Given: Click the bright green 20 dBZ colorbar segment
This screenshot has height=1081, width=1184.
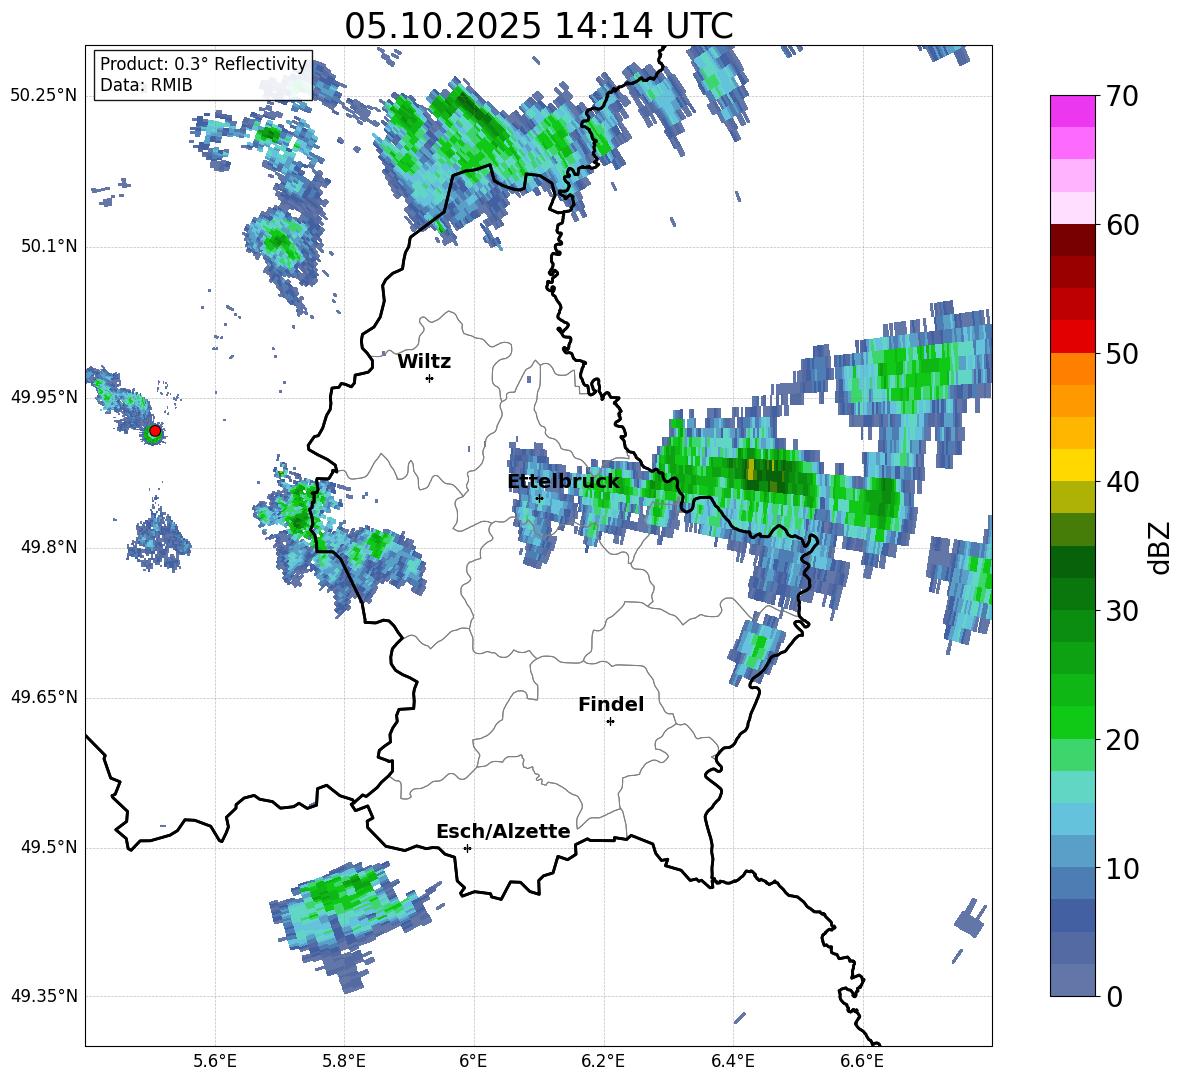Looking at the screenshot, I should point(1072,722).
